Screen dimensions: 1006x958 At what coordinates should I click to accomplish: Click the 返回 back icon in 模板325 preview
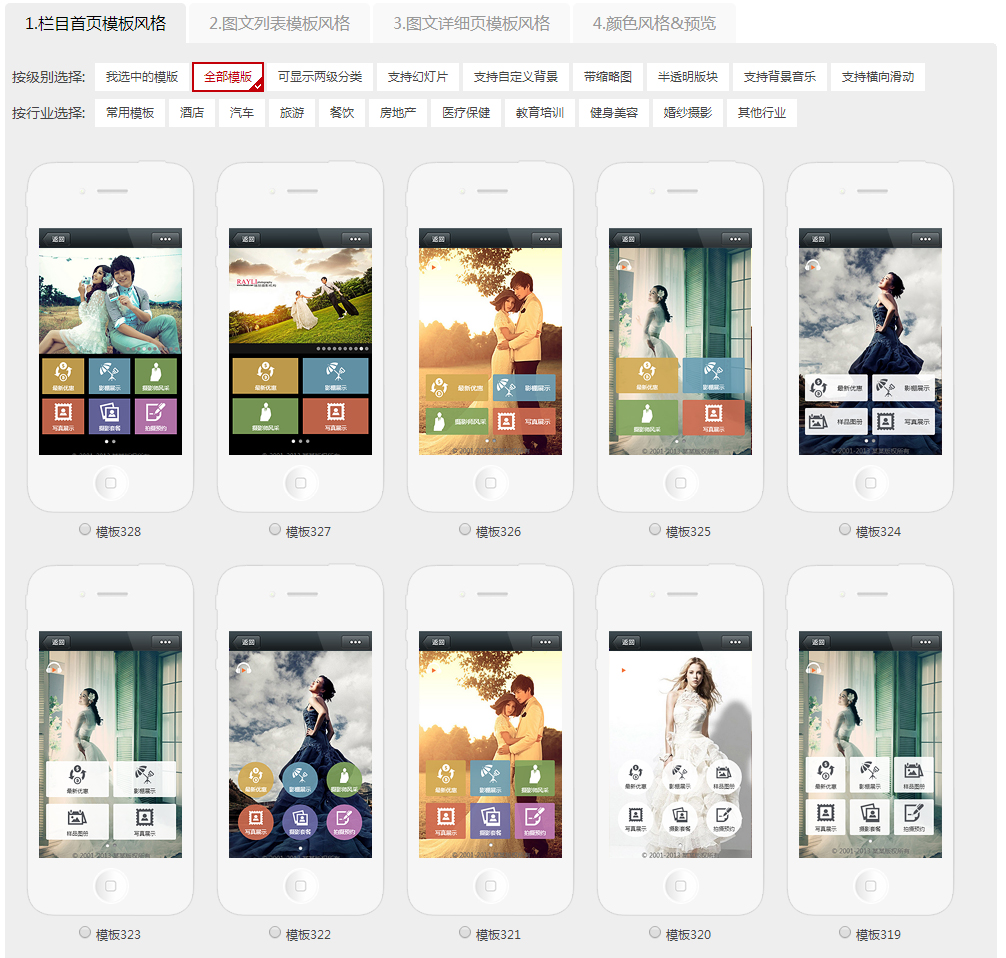pyautogui.click(x=627, y=239)
